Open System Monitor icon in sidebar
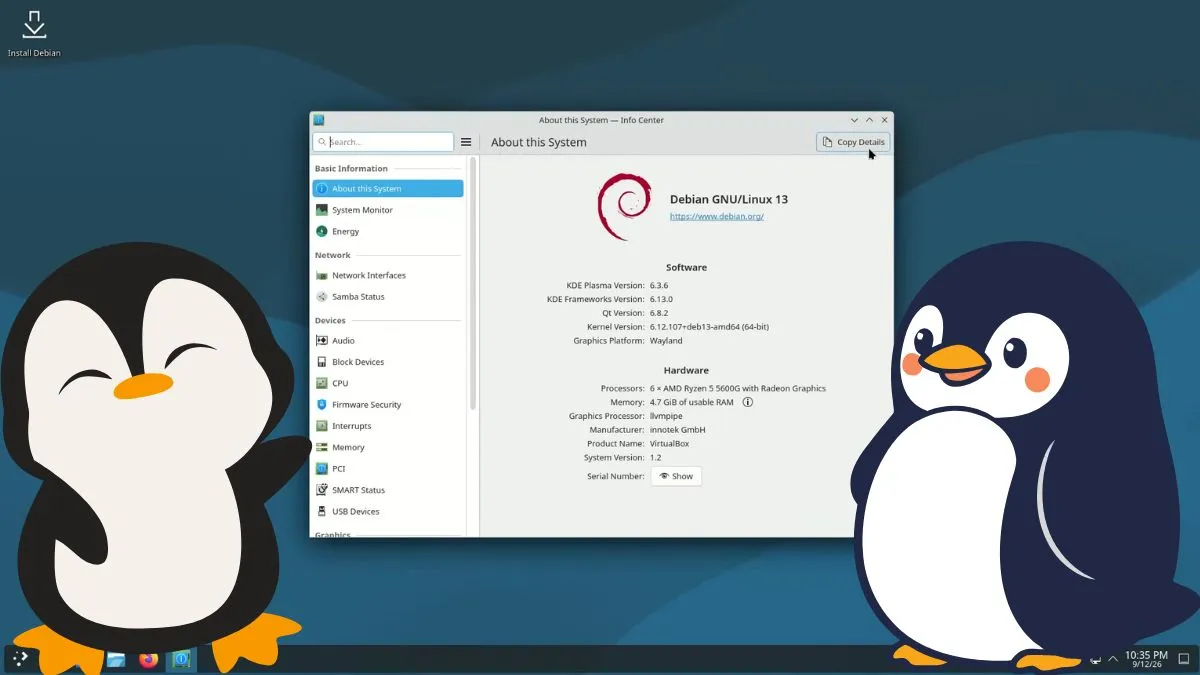This screenshot has width=1200, height=675. tap(322, 210)
